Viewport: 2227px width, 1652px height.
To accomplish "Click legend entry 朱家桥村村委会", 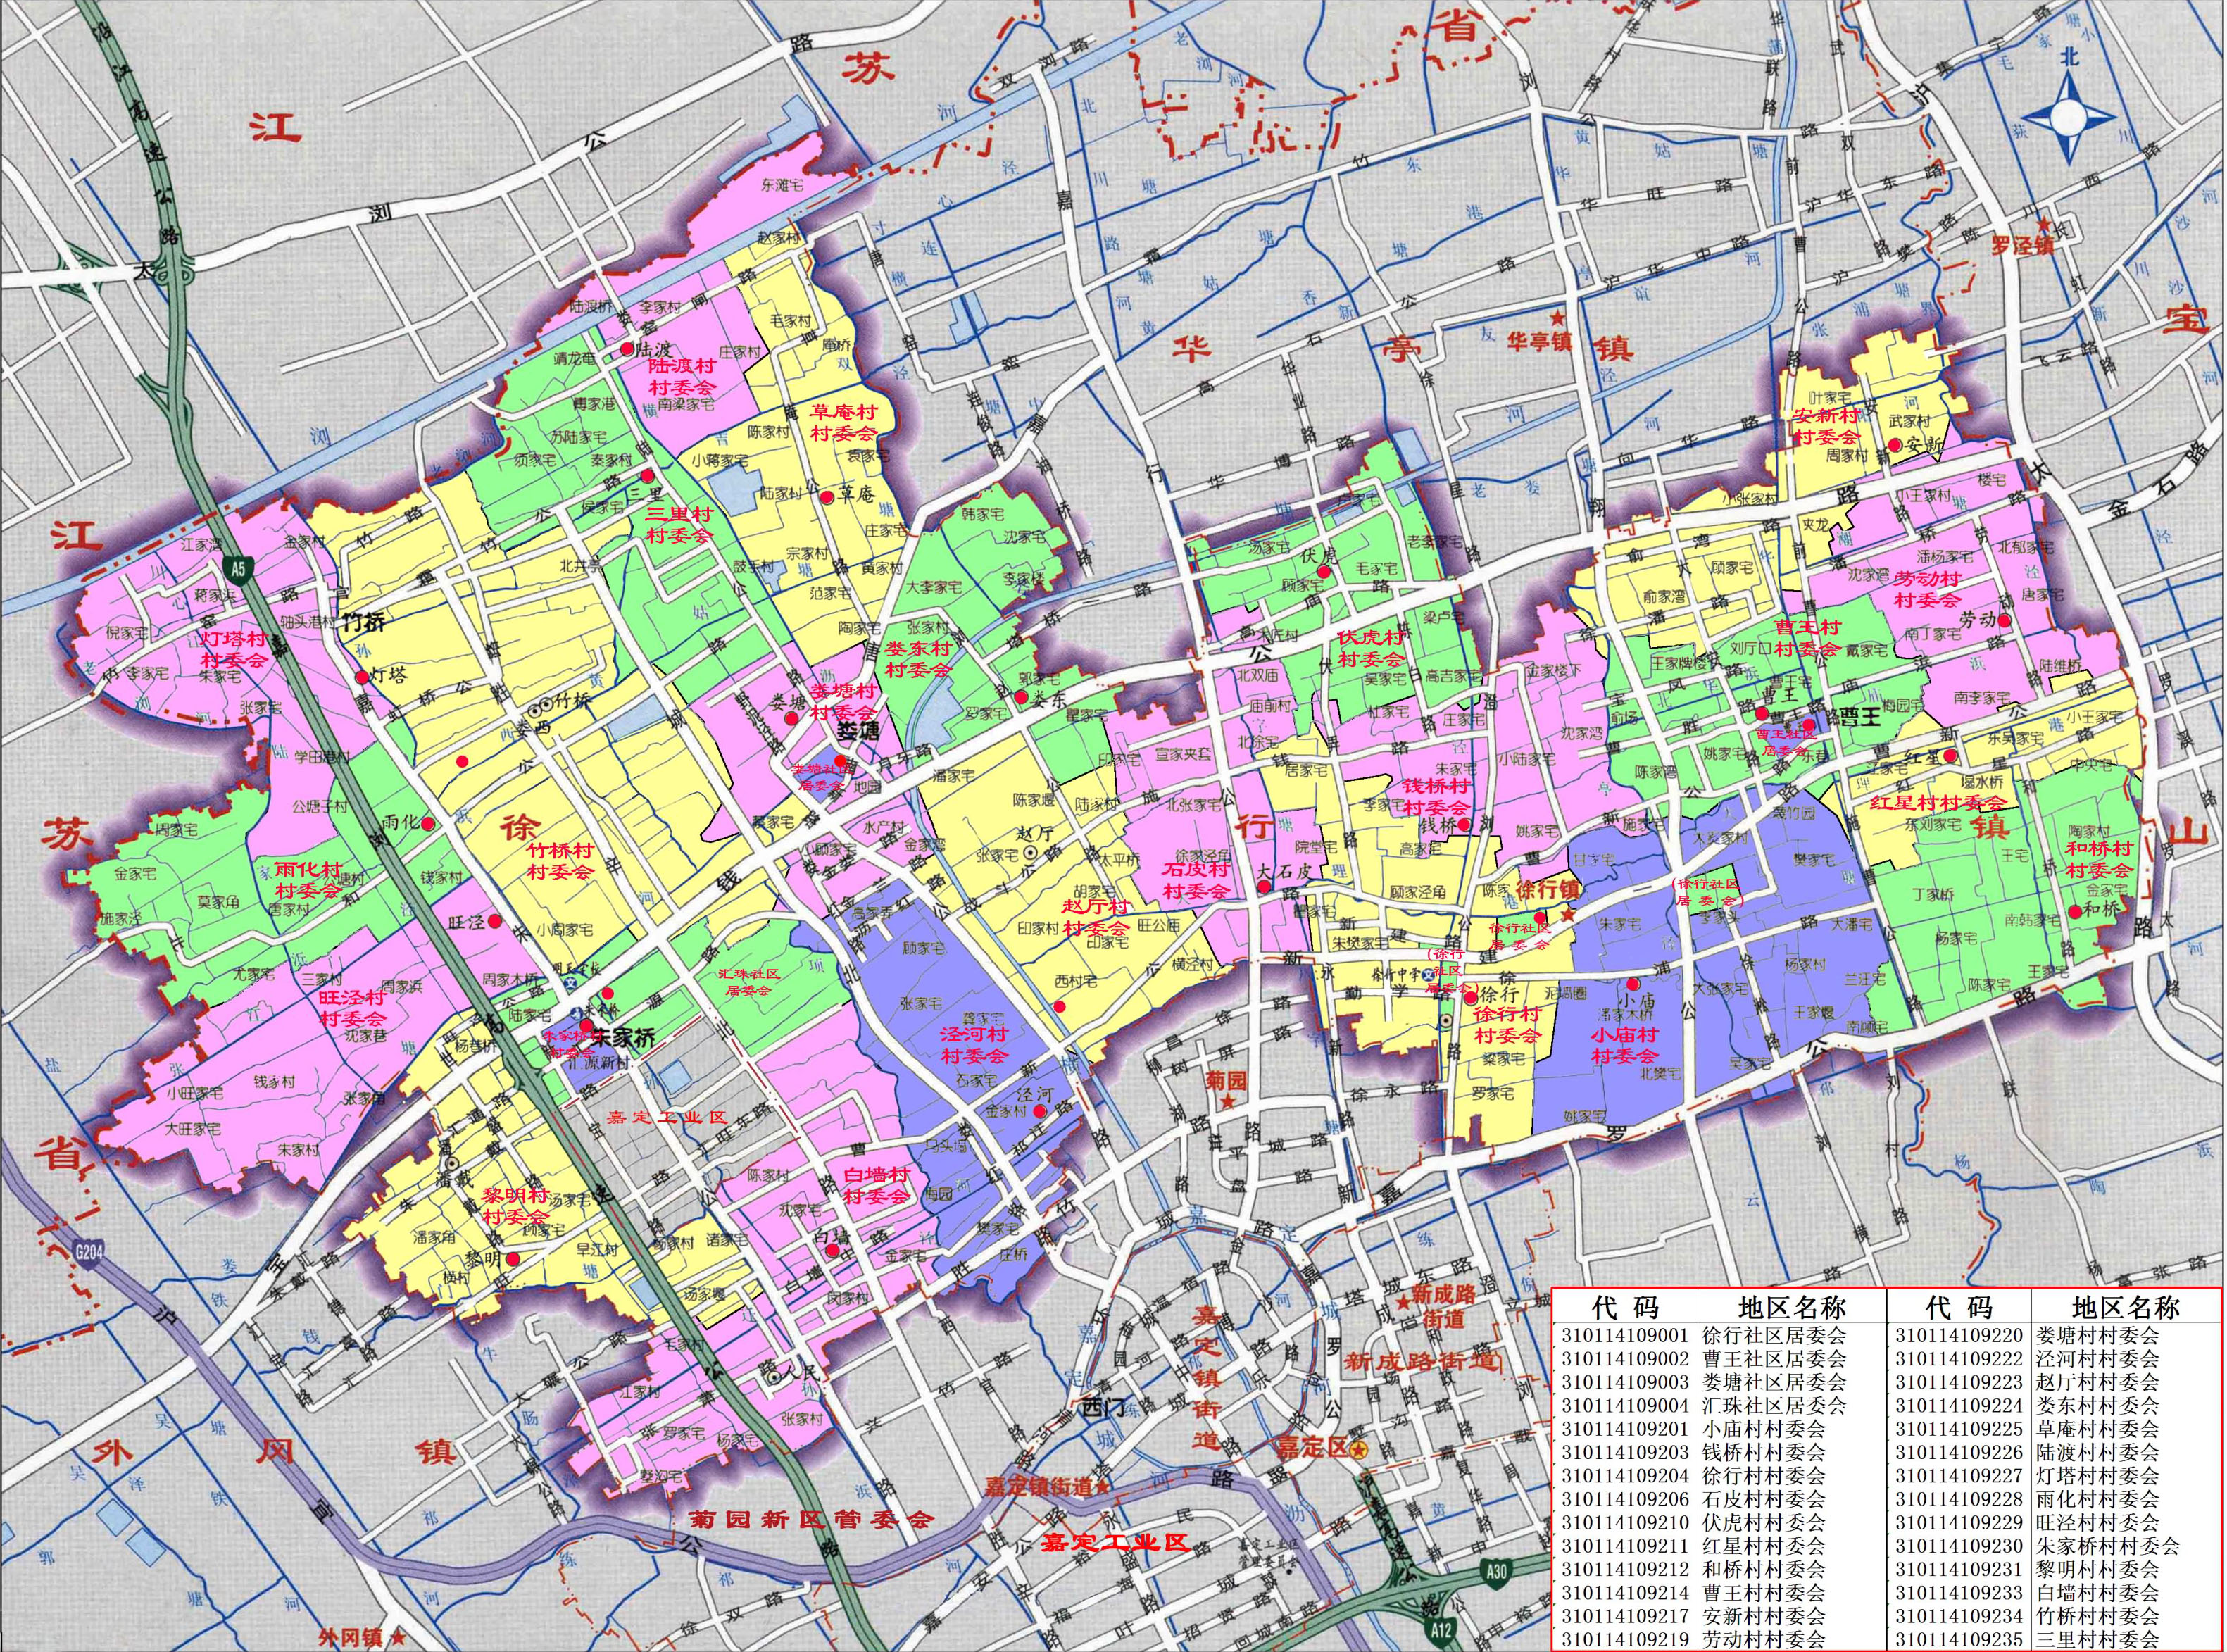I will [2107, 1545].
